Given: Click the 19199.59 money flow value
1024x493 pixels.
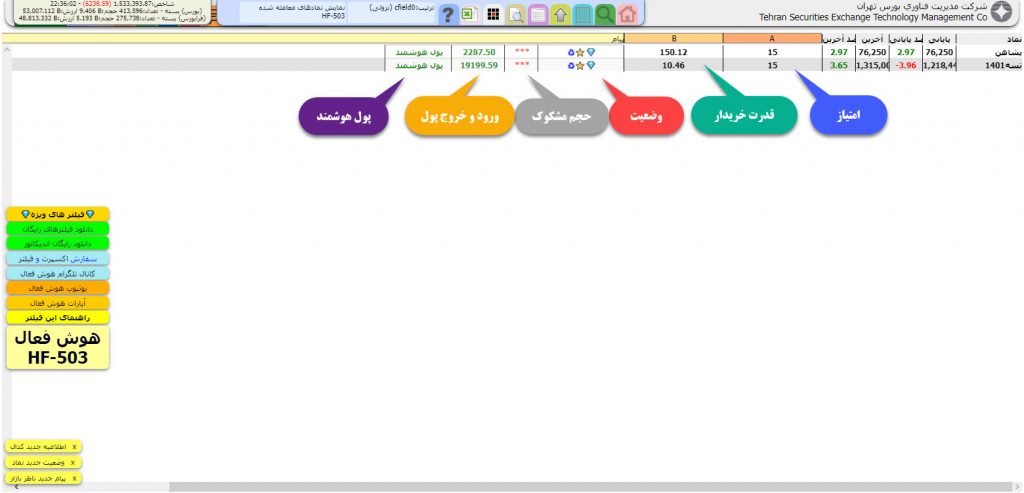Looking at the screenshot, I should 479,65.
